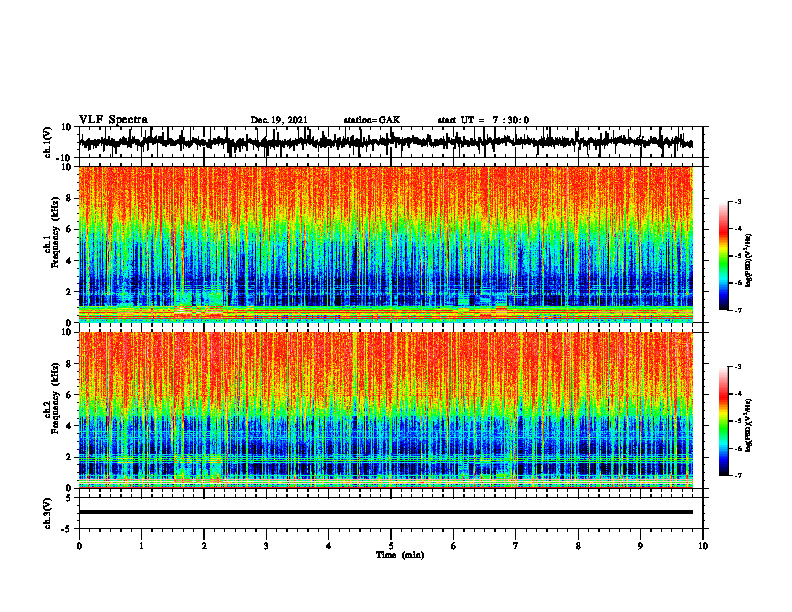Click the ch.2 spectrogram color bar

click(x=723, y=421)
